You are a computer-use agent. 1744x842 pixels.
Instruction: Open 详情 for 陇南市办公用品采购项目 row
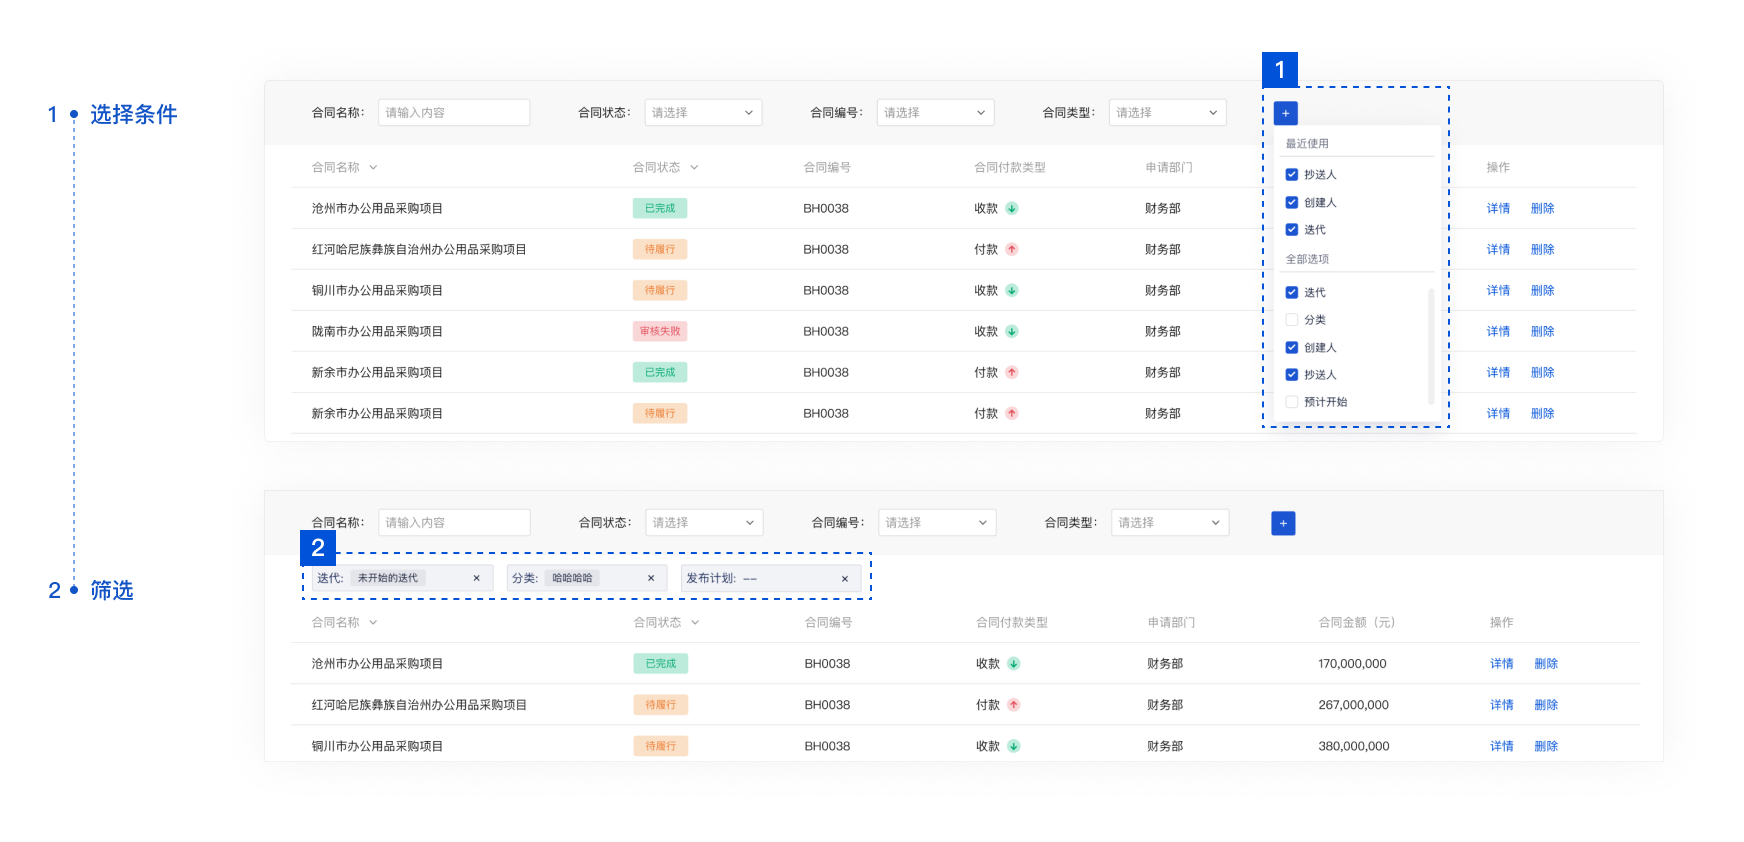click(x=1498, y=331)
